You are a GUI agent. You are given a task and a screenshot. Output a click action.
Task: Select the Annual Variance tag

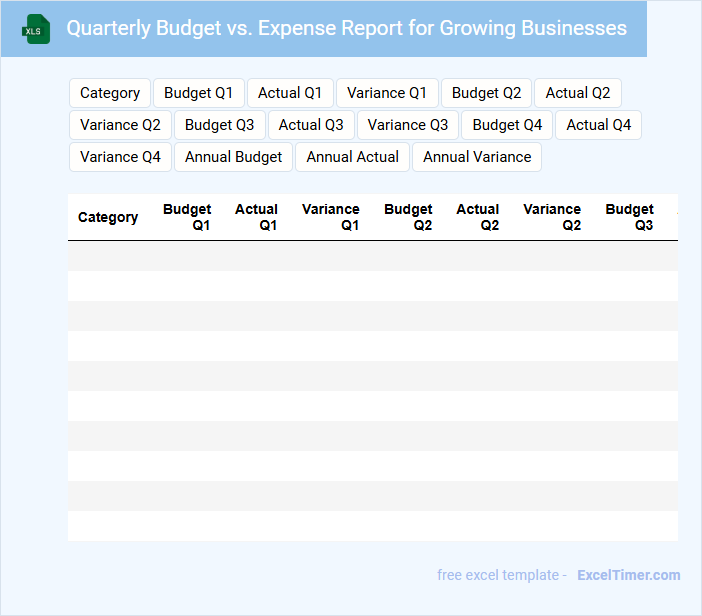tap(477, 157)
